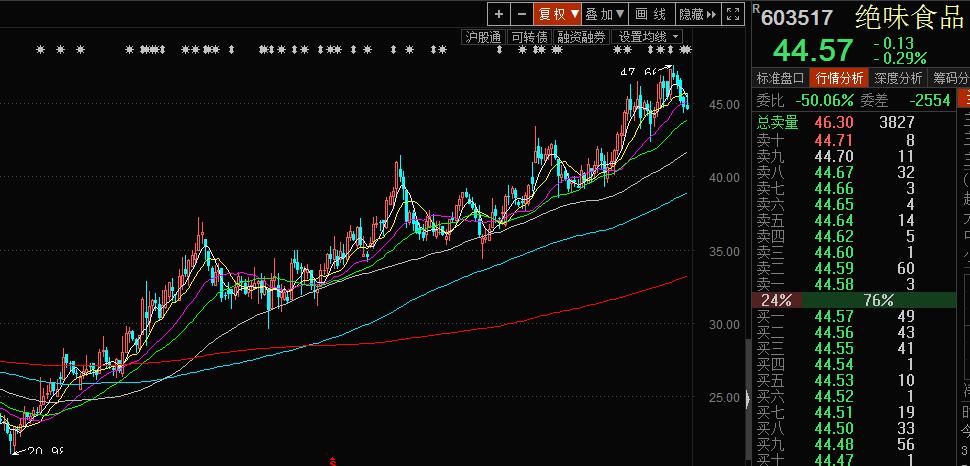Toggle the 融资融券 indicator
This screenshot has width=970, height=466.
click(582, 37)
